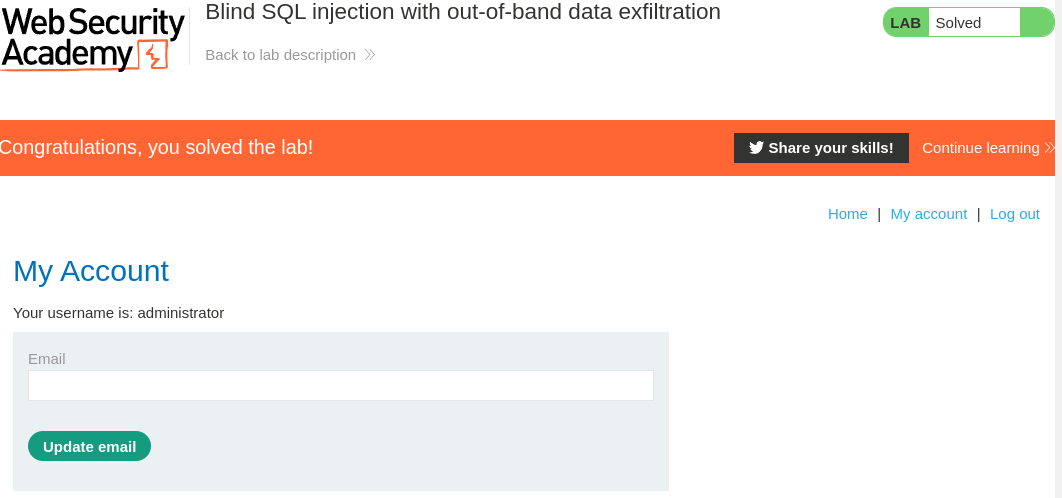Follow the Continue learning link

[981, 148]
